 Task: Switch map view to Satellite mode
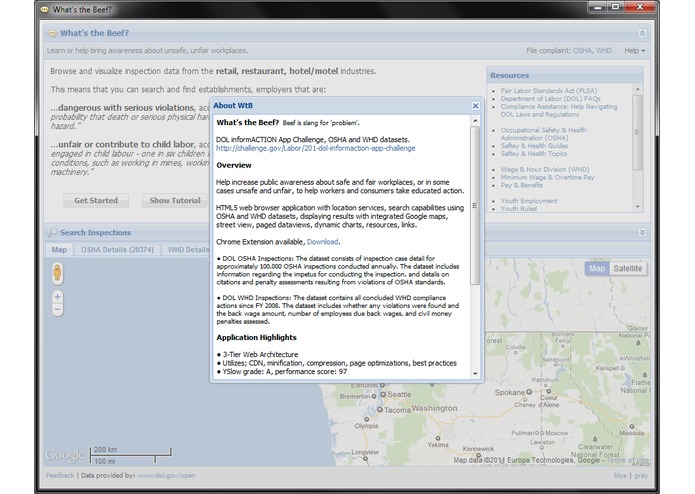[628, 268]
